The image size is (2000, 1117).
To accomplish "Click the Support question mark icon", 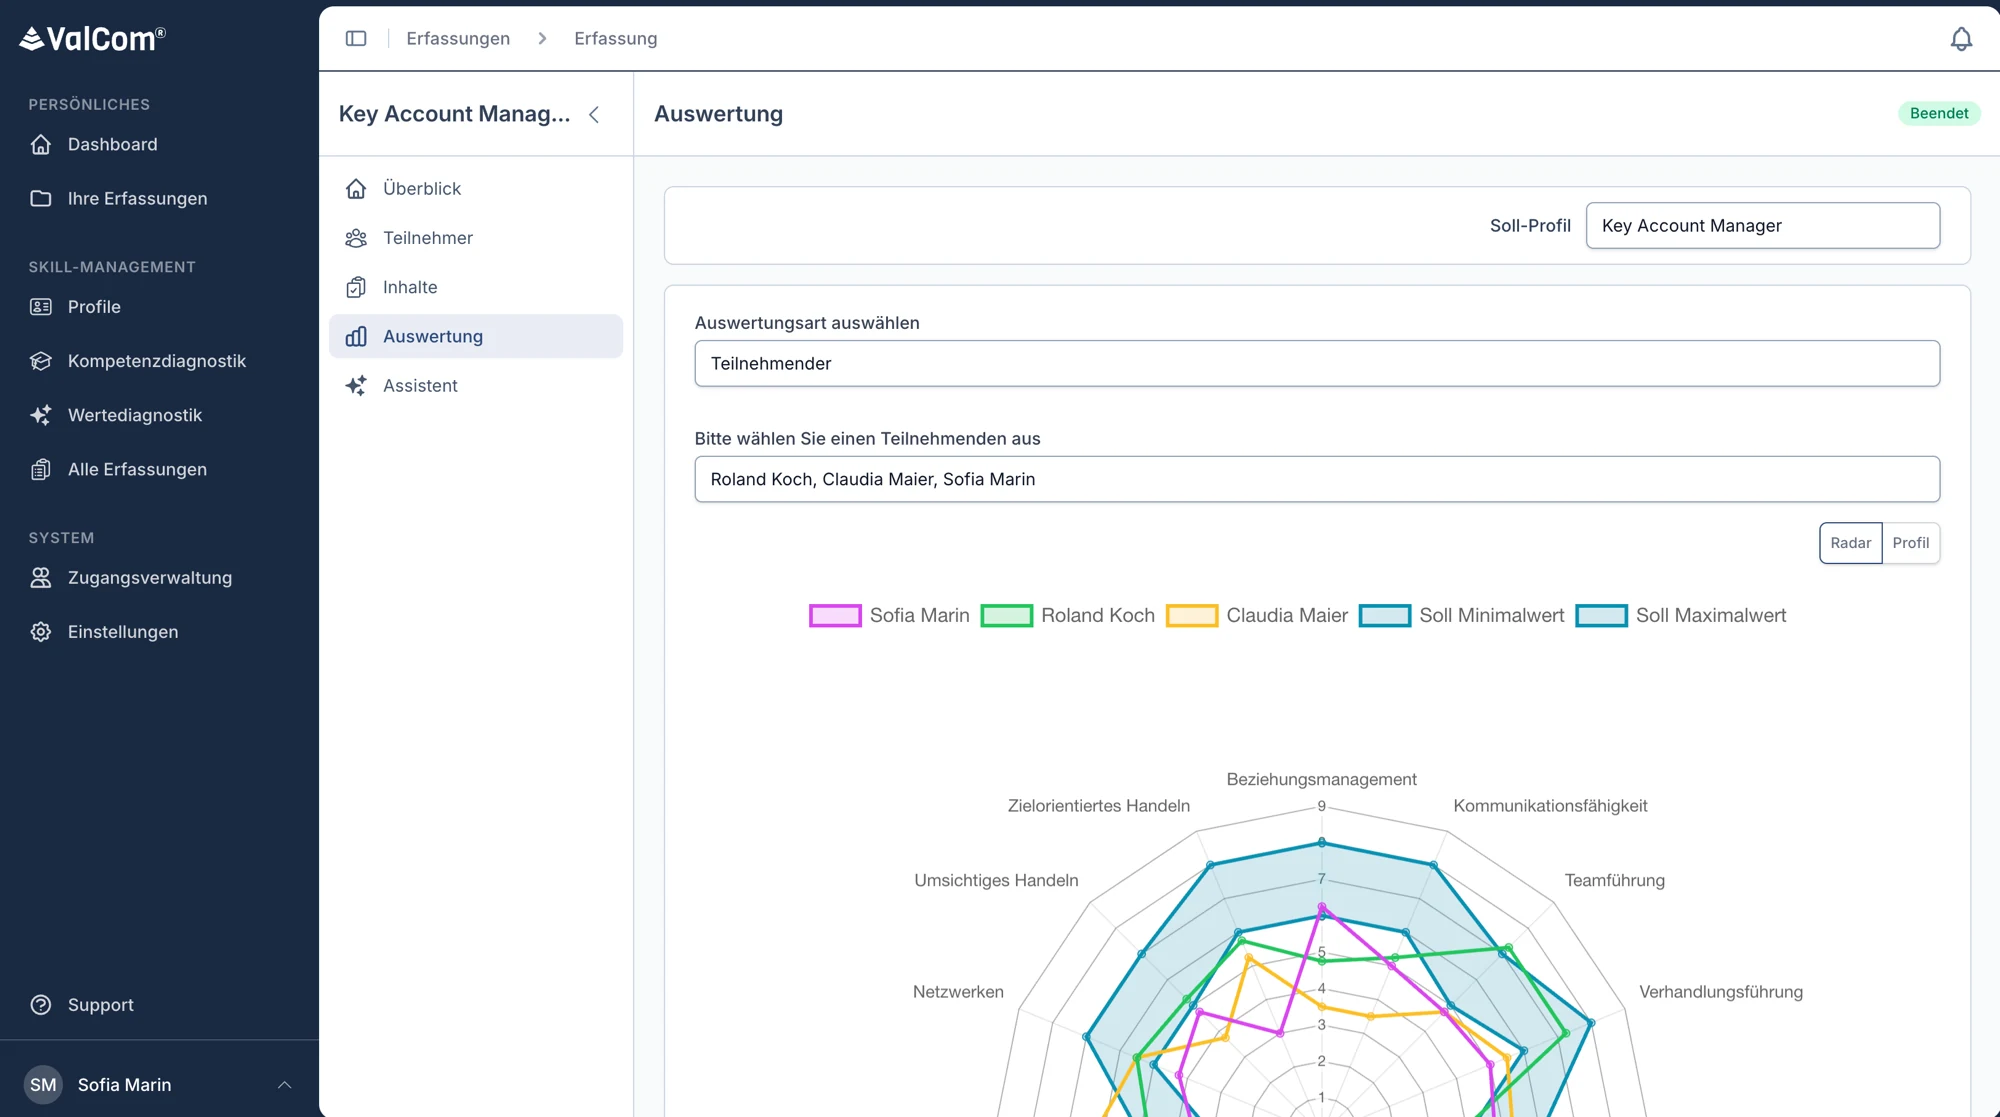I will (x=41, y=1005).
